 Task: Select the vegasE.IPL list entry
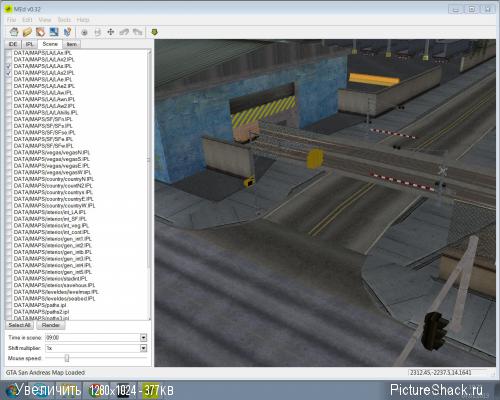click(x=51, y=166)
